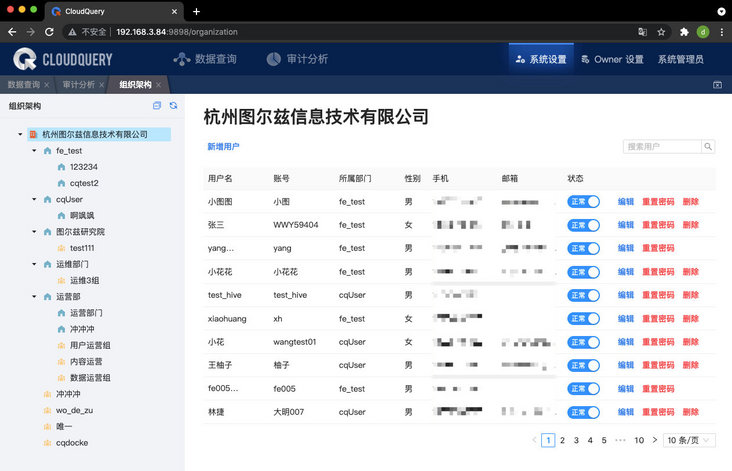Collapse the 运营部 tree node
This screenshot has height=471, width=732.
(x=34, y=297)
